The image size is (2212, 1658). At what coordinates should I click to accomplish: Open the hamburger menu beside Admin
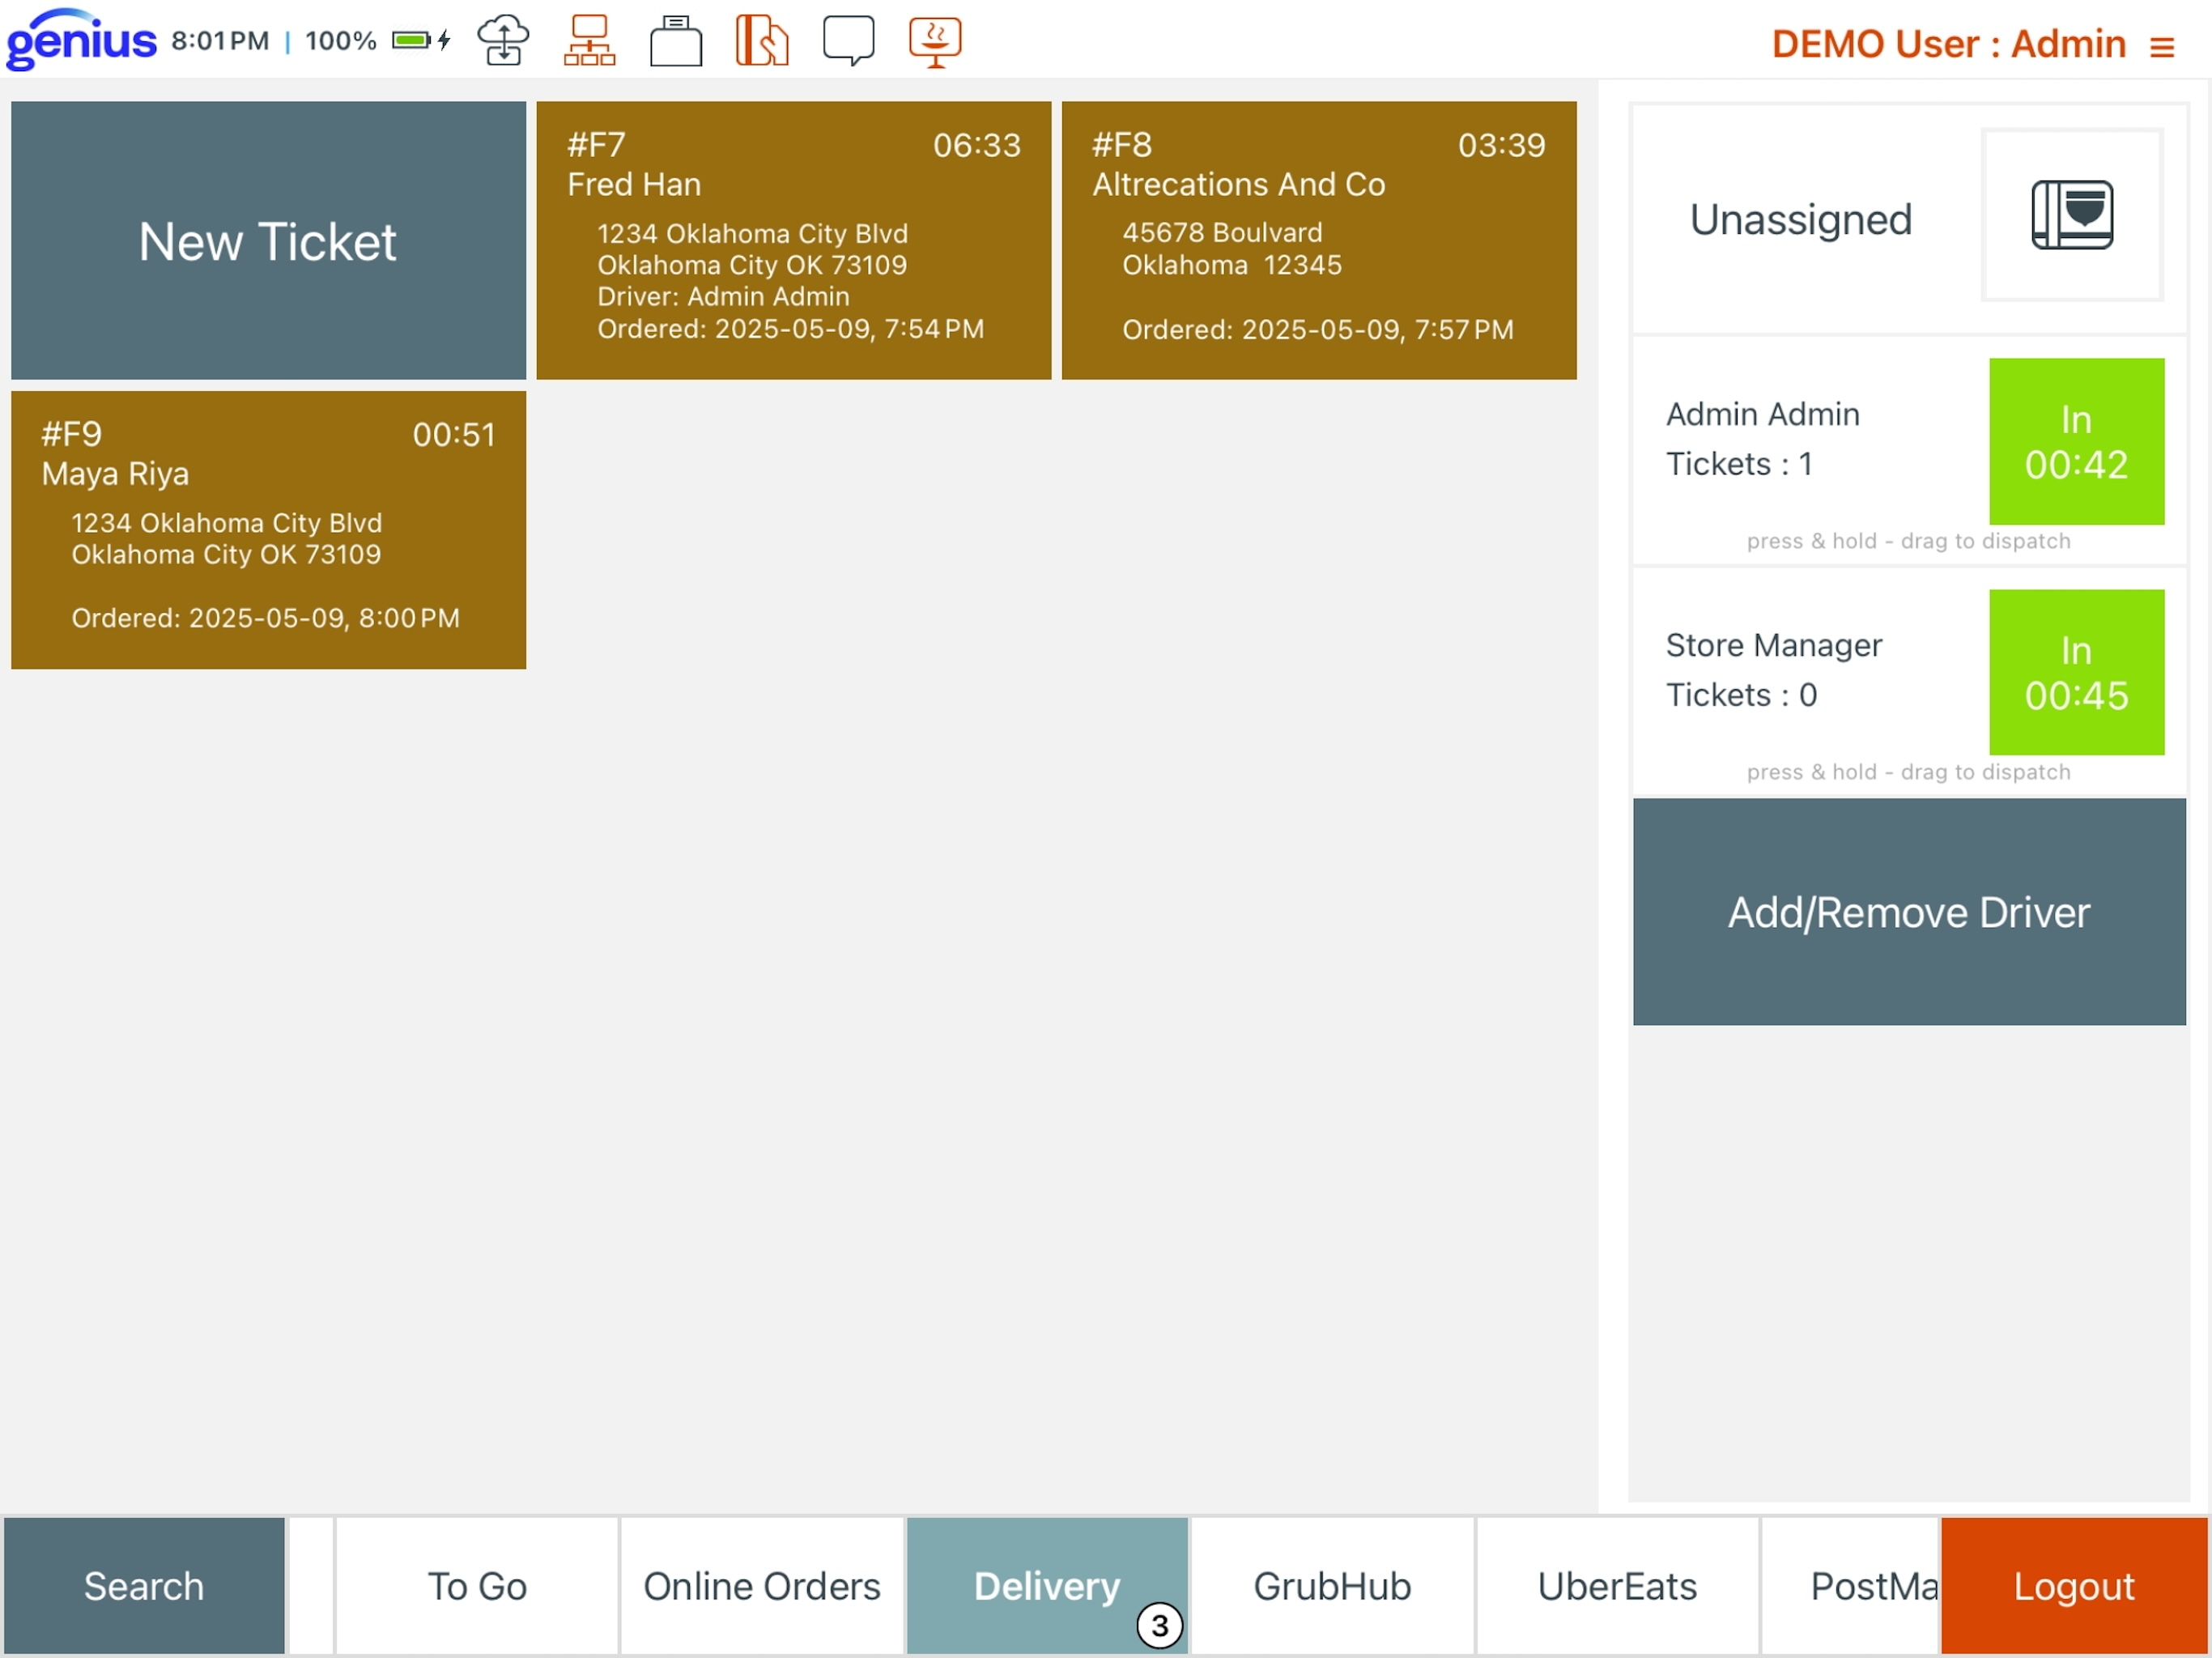tap(2162, 46)
